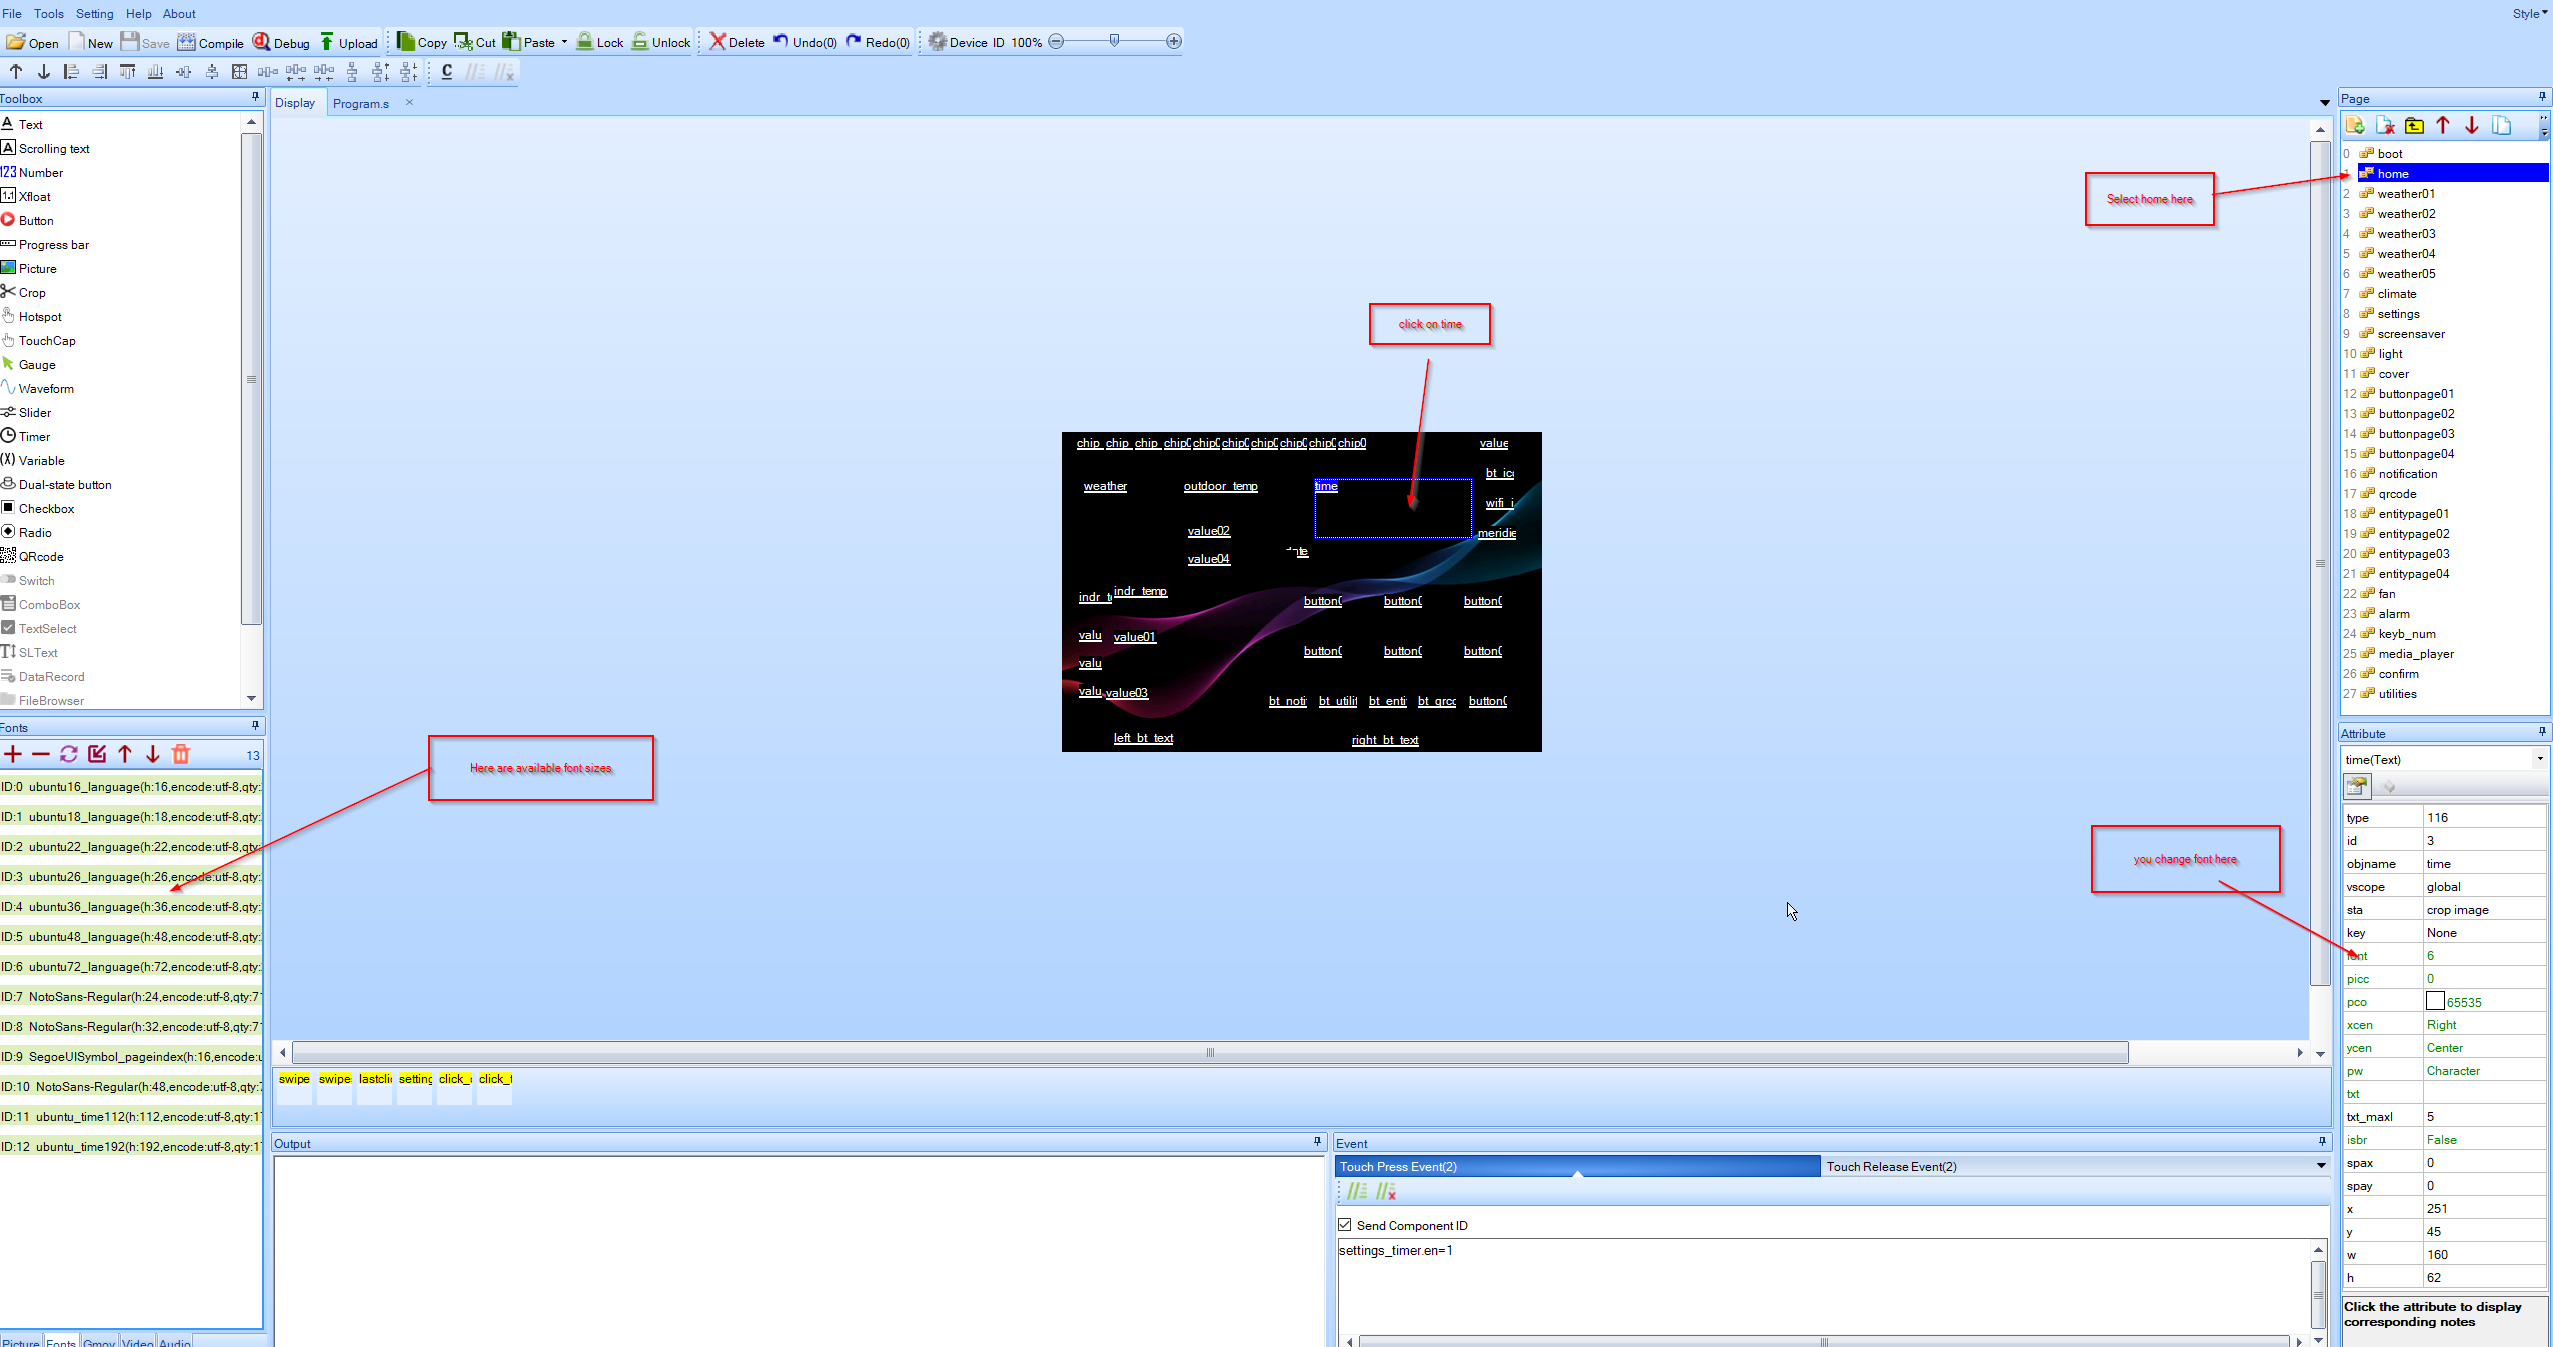Click the Device ID gear icon
This screenshot has width=2553, height=1347.
click(x=937, y=42)
